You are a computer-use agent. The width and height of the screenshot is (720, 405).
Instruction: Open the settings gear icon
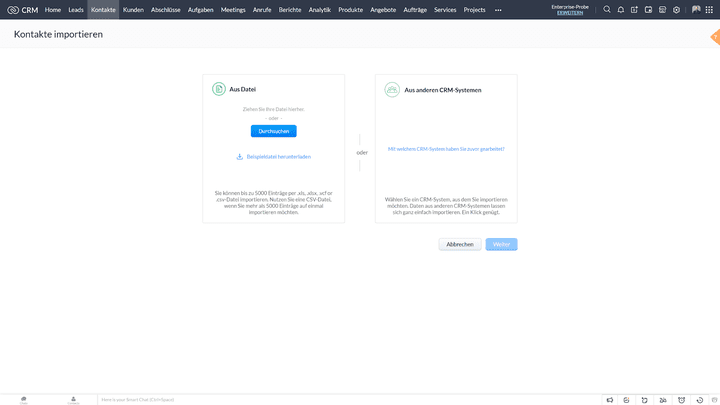676,9
